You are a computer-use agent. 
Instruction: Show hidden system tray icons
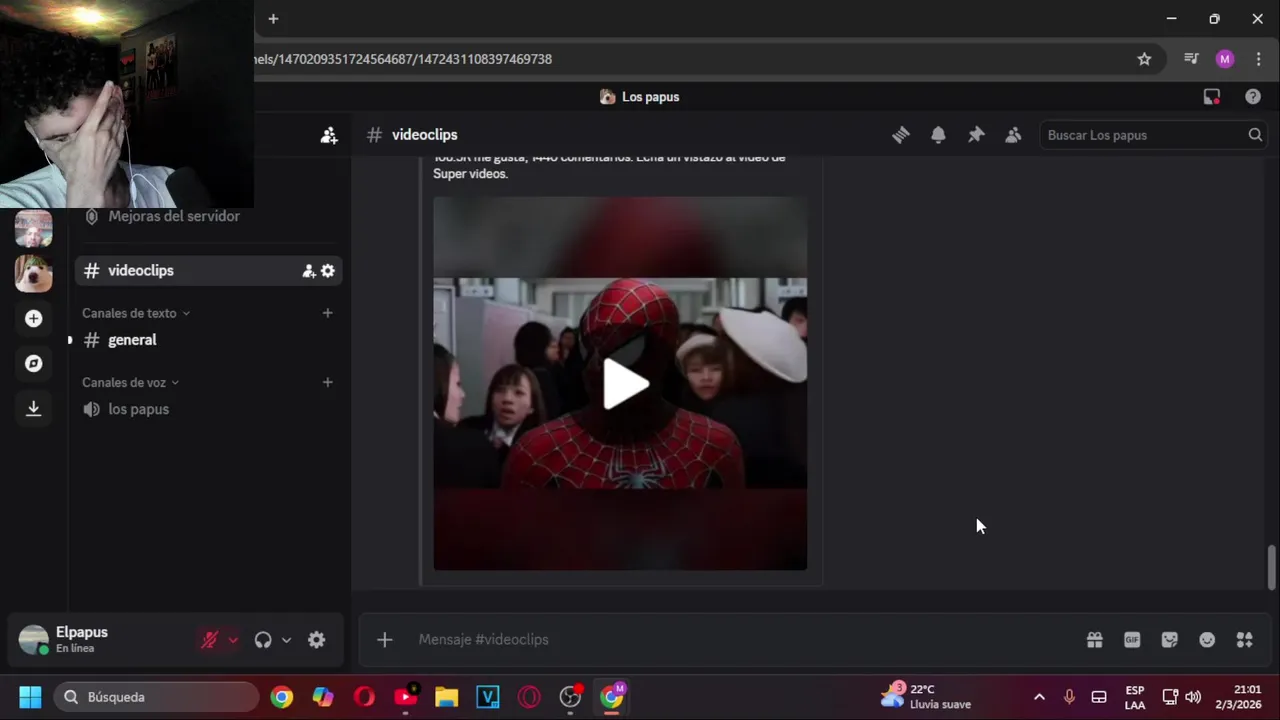point(1039,697)
